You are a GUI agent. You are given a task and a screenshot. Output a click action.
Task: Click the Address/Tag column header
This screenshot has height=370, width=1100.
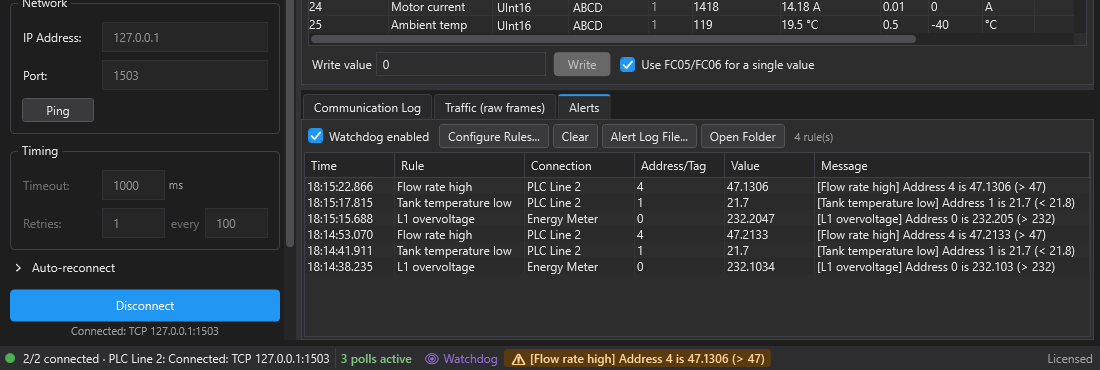[679, 166]
